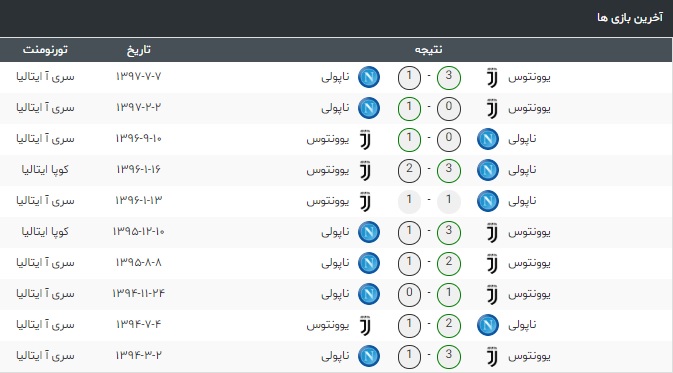Click green-circled score 3 in the ۱۳۹۷-۷-۷ row
This screenshot has width=673, height=373.
click(x=449, y=78)
